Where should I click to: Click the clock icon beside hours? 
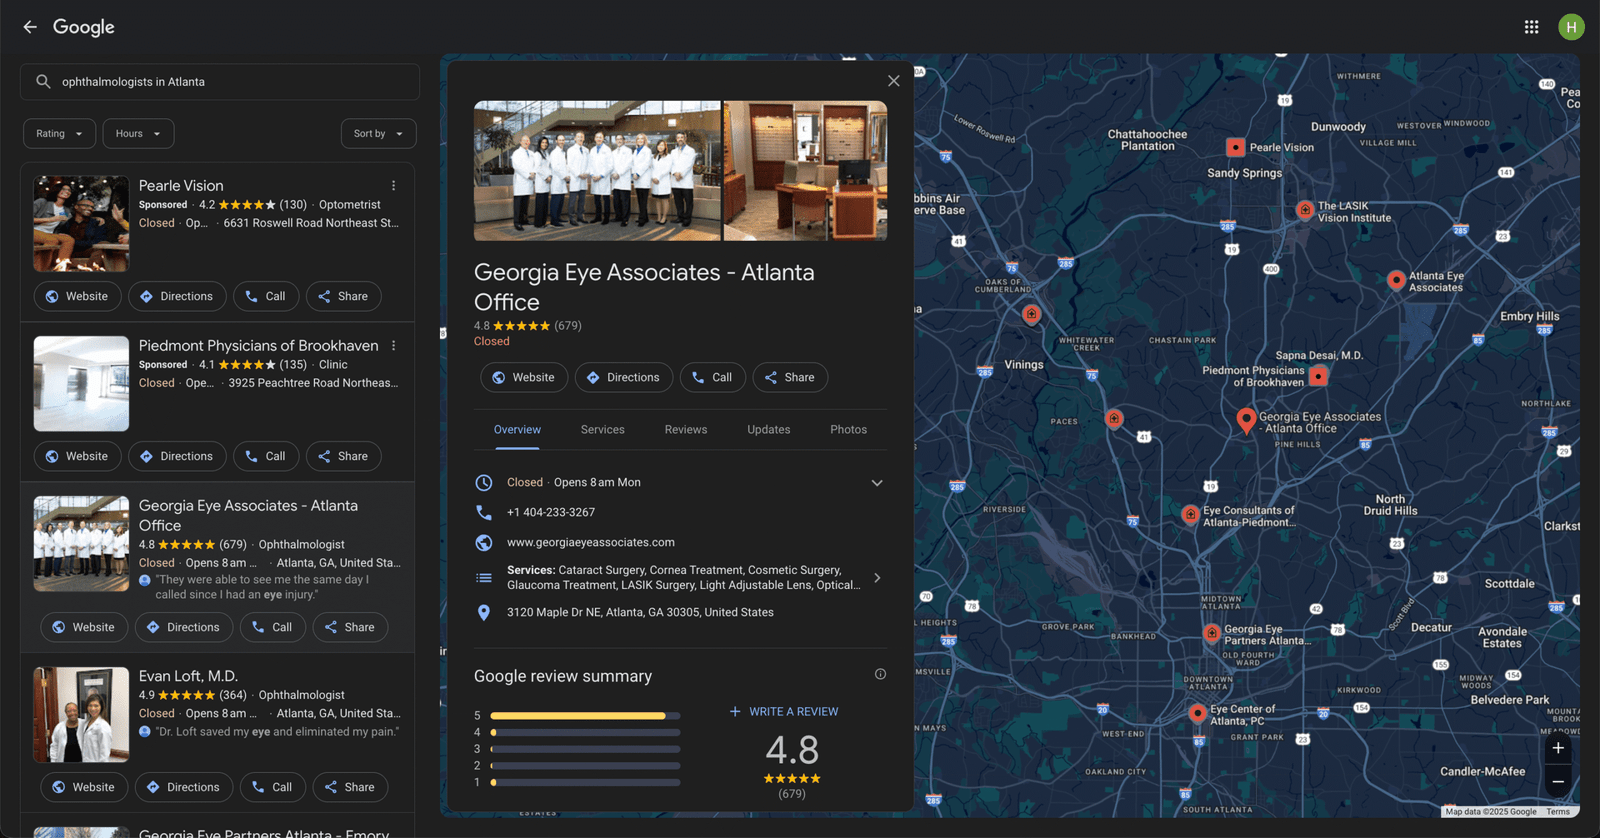[x=484, y=482]
